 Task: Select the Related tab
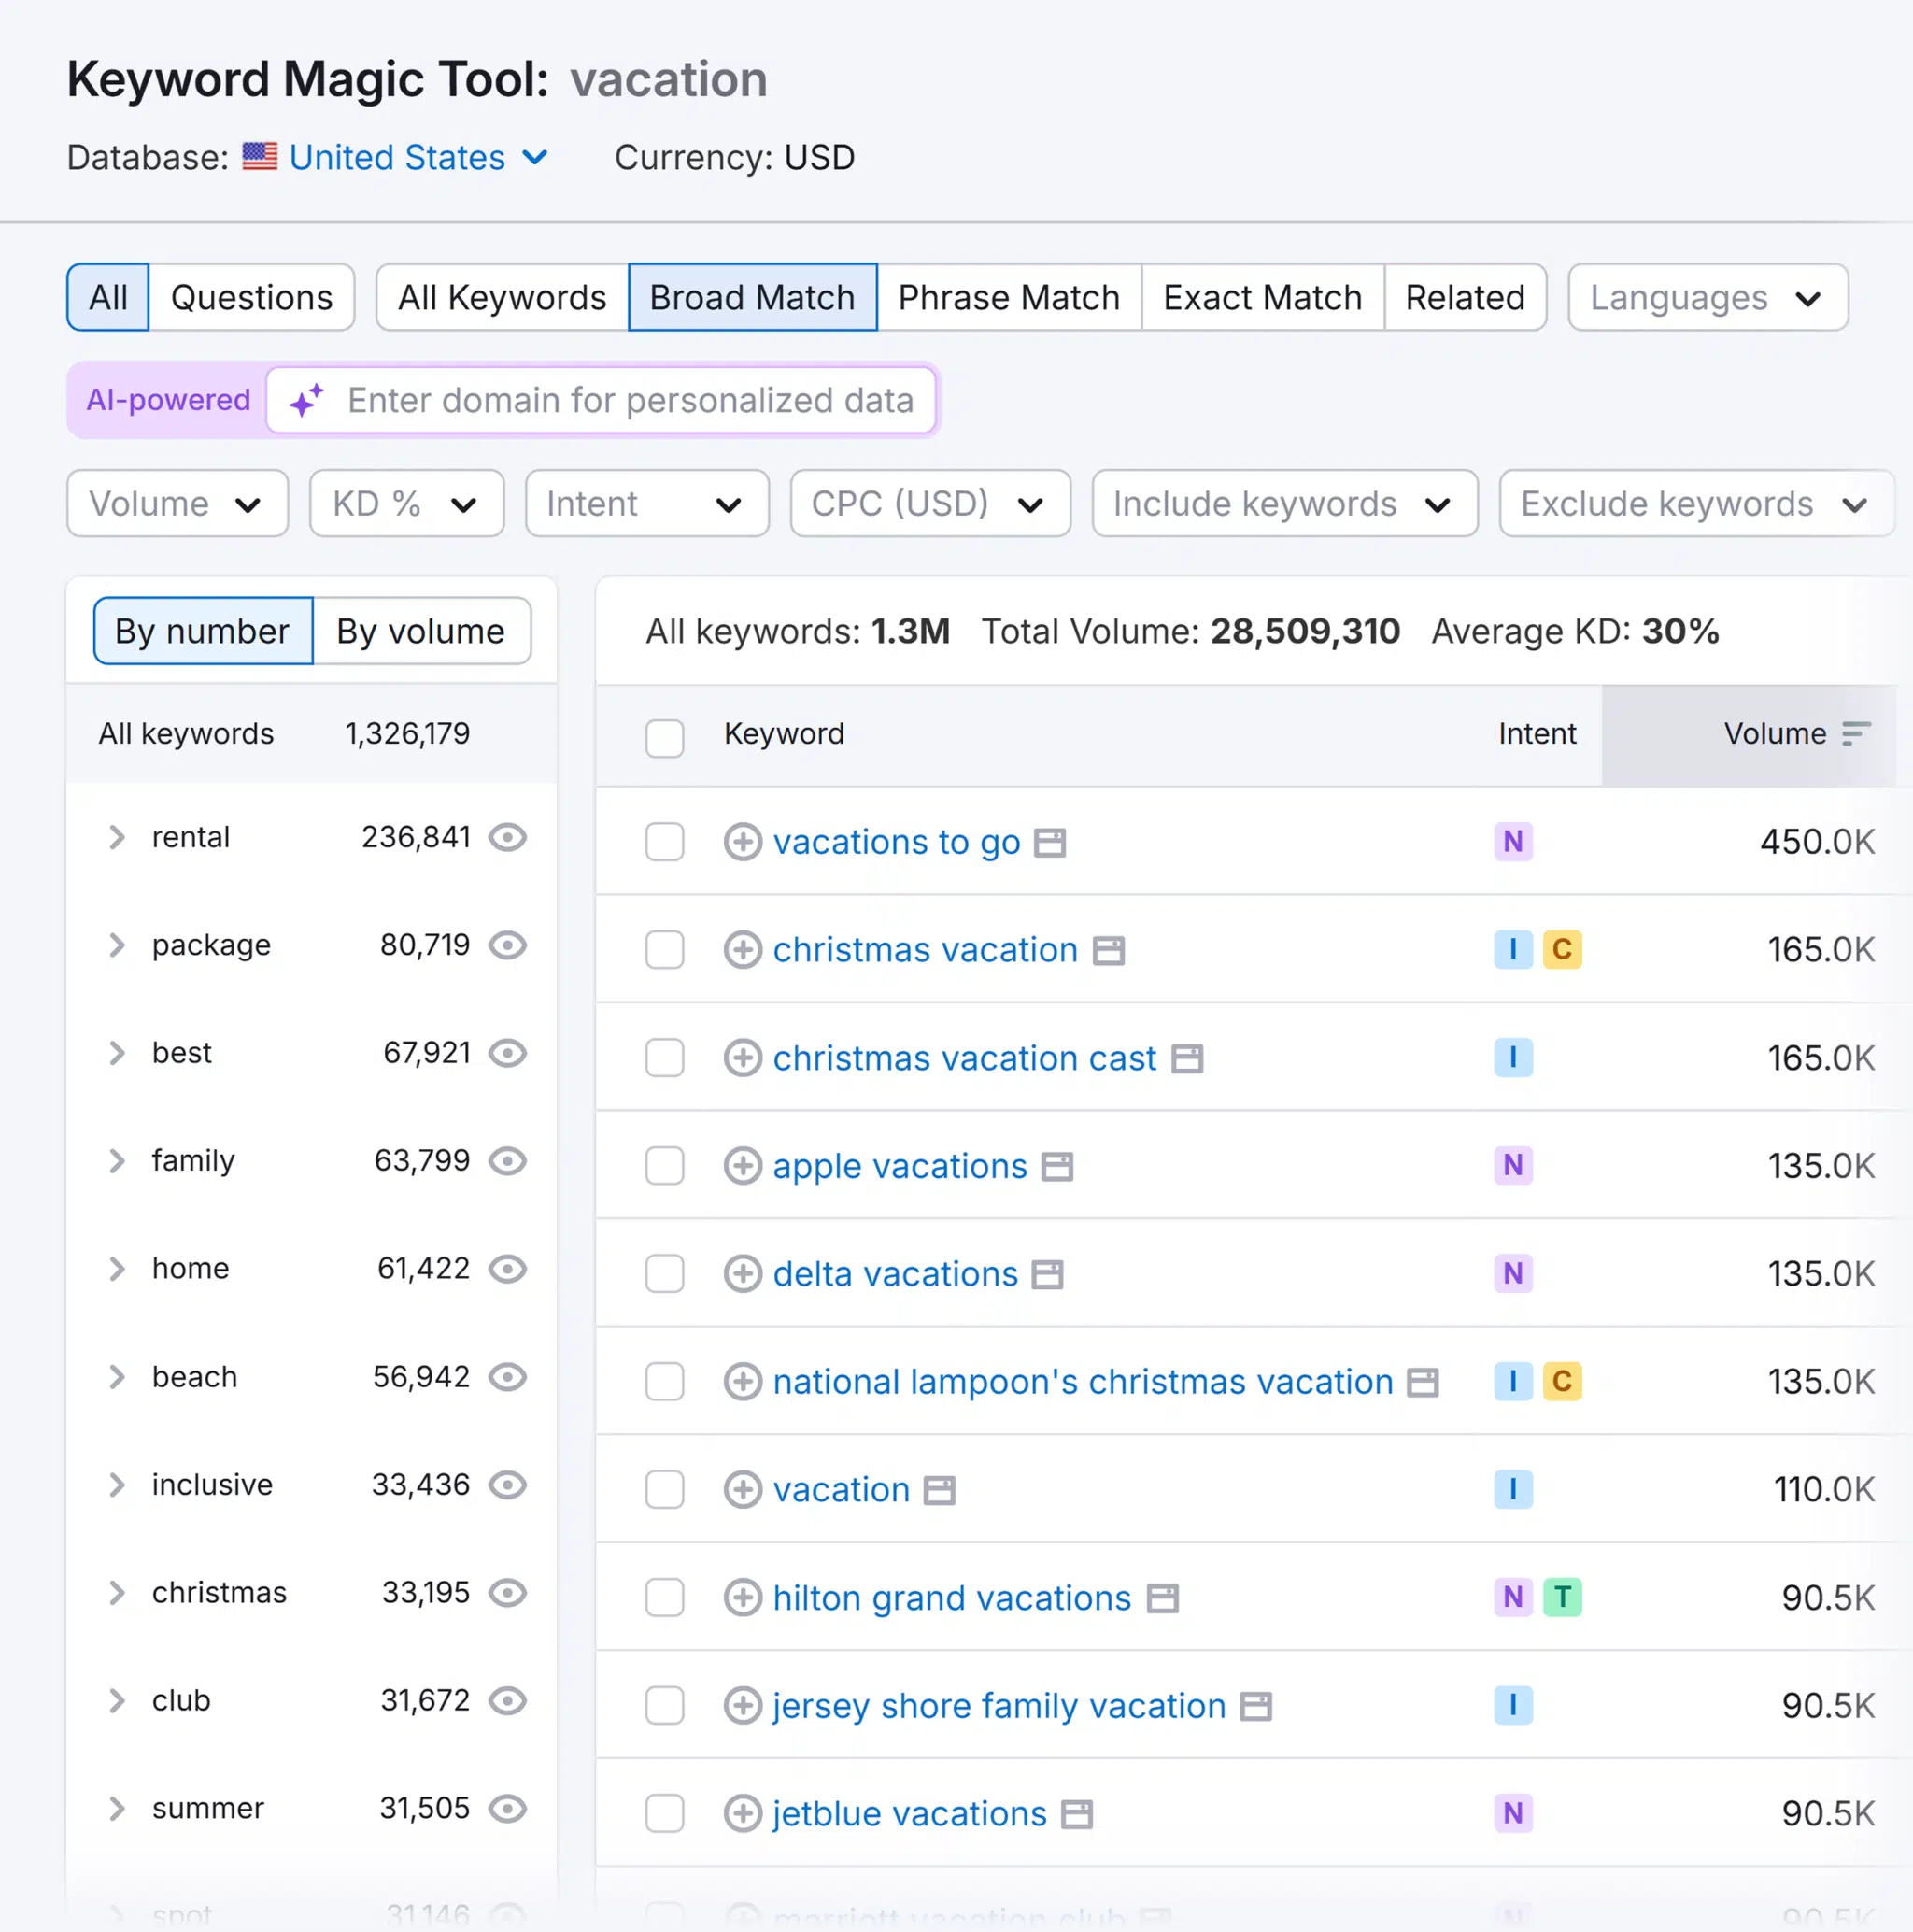click(x=1465, y=298)
